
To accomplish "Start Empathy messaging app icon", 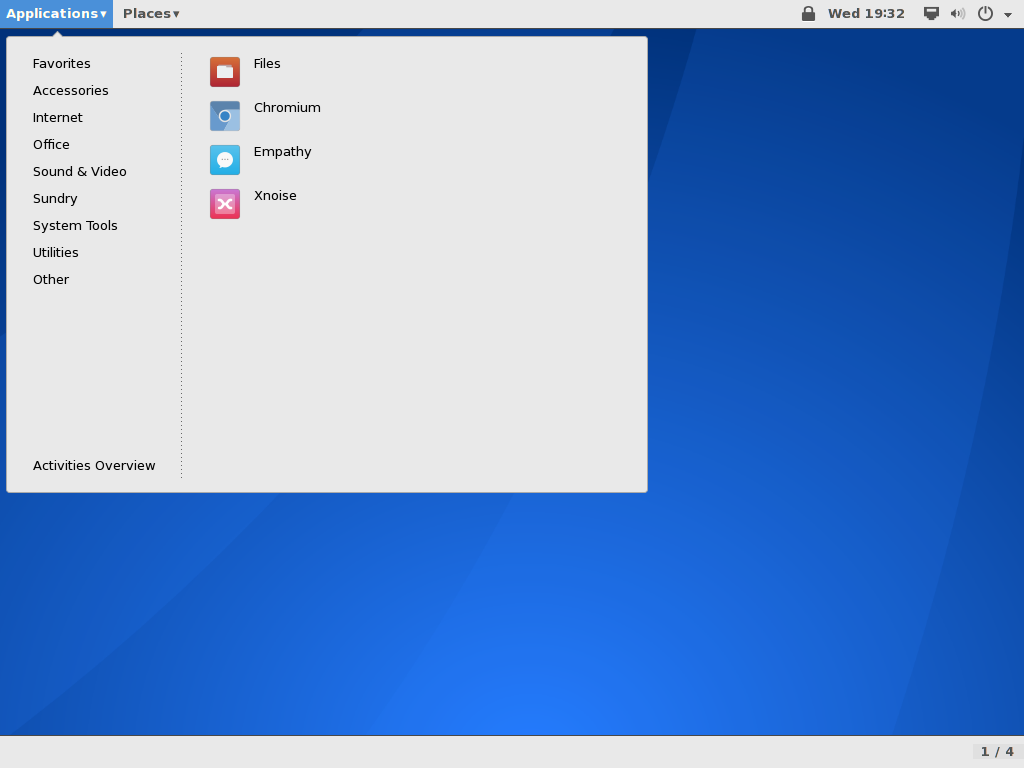I will pyautogui.click(x=225, y=160).
